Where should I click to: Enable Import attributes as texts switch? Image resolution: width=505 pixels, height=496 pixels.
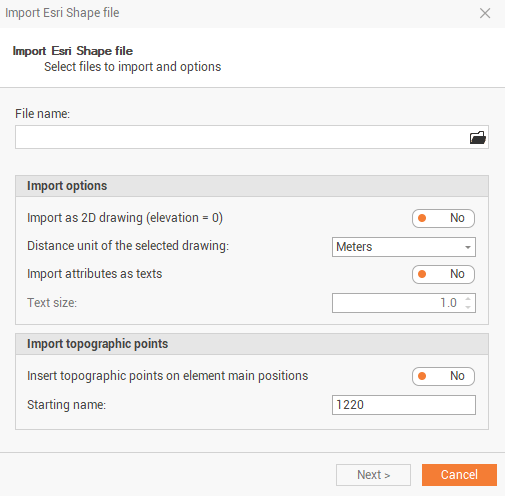[x=443, y=274]
